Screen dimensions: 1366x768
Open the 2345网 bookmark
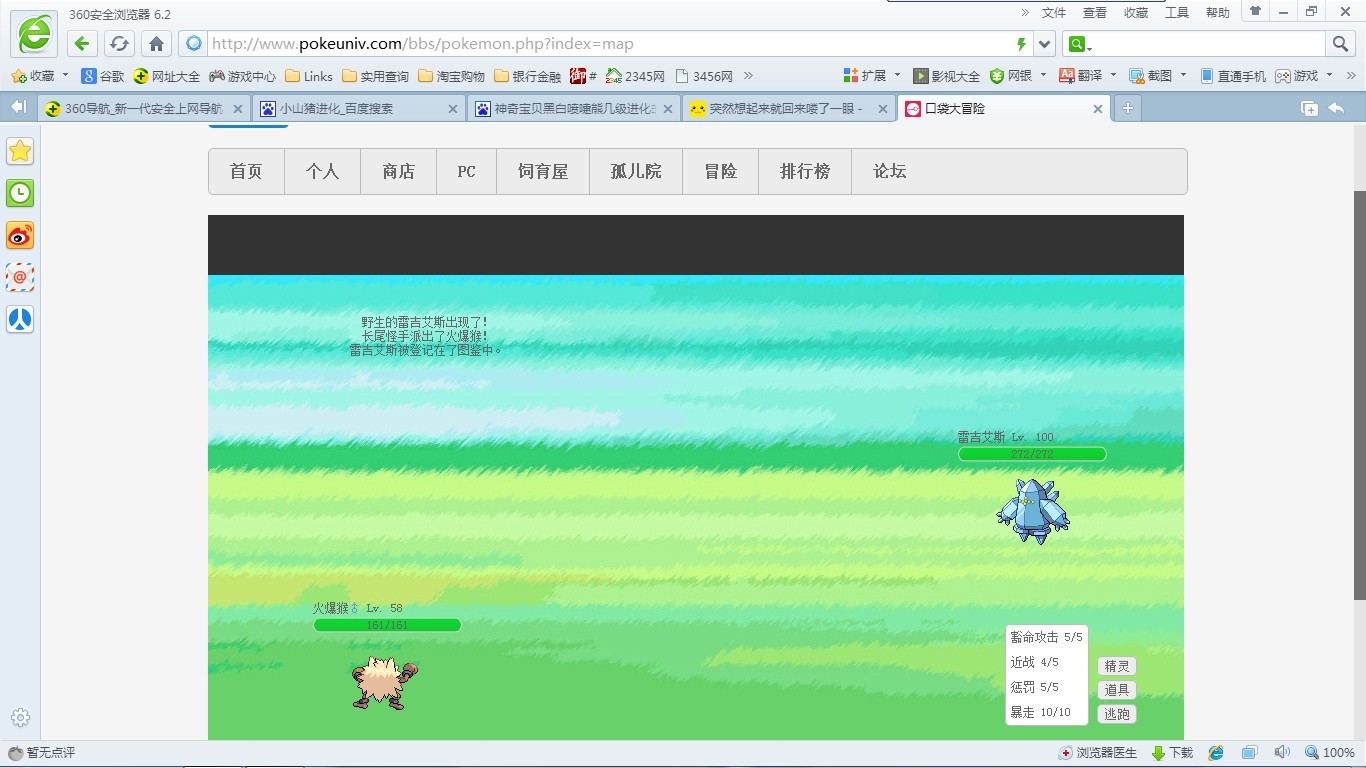pyautogui.click(x=635, y=76)
